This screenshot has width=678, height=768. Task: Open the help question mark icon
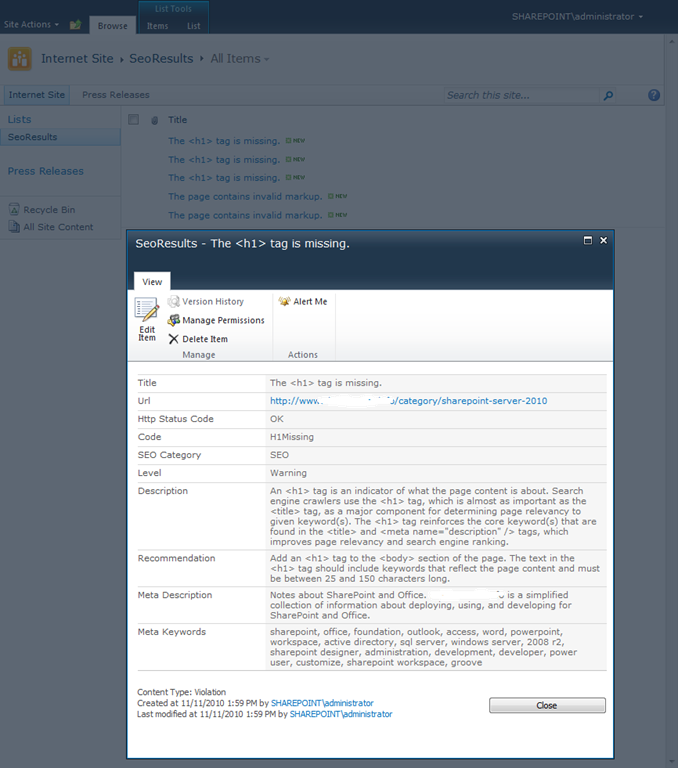[654, 95]
